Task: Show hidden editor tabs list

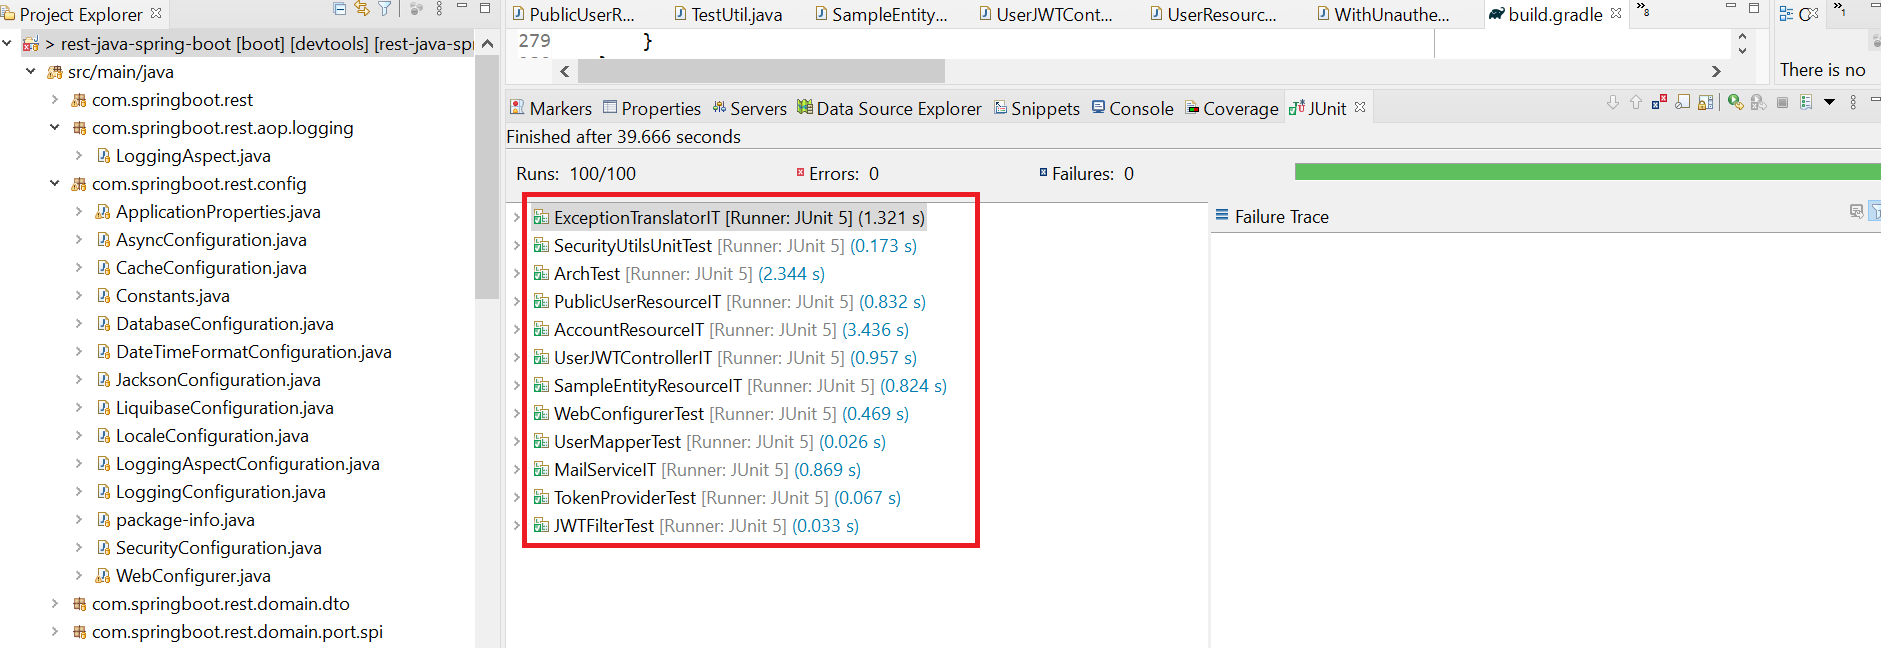Action: [1643, 10]
